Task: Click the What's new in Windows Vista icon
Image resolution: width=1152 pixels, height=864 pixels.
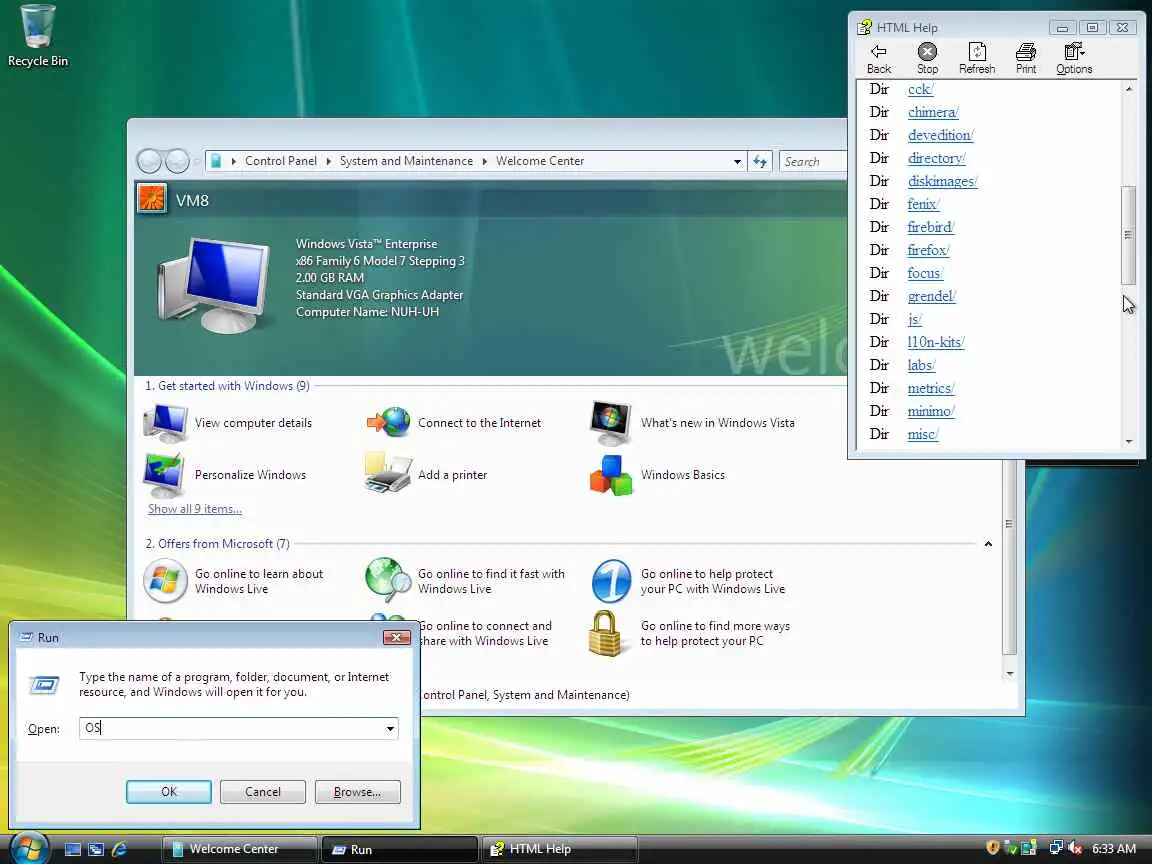Action: pos(611,422)
